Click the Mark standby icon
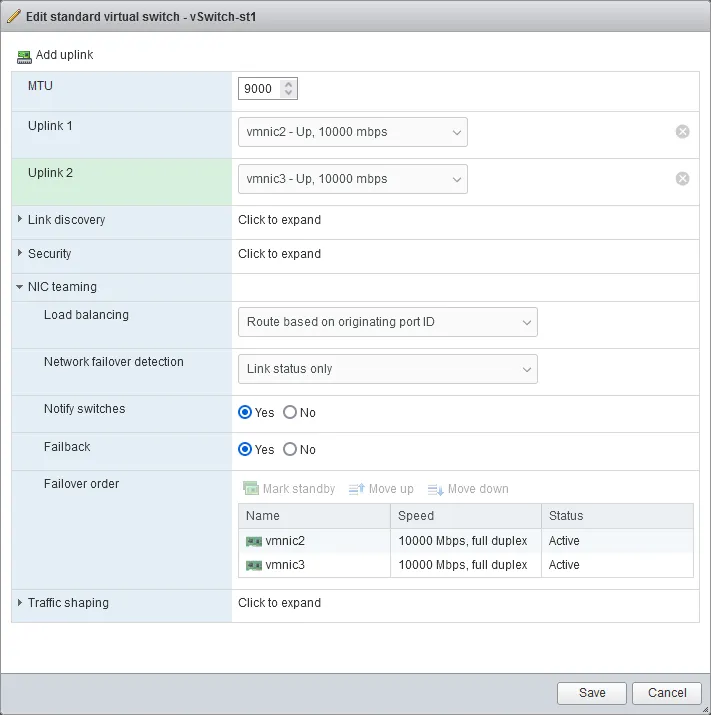711x715 pixels. point(251,489)
